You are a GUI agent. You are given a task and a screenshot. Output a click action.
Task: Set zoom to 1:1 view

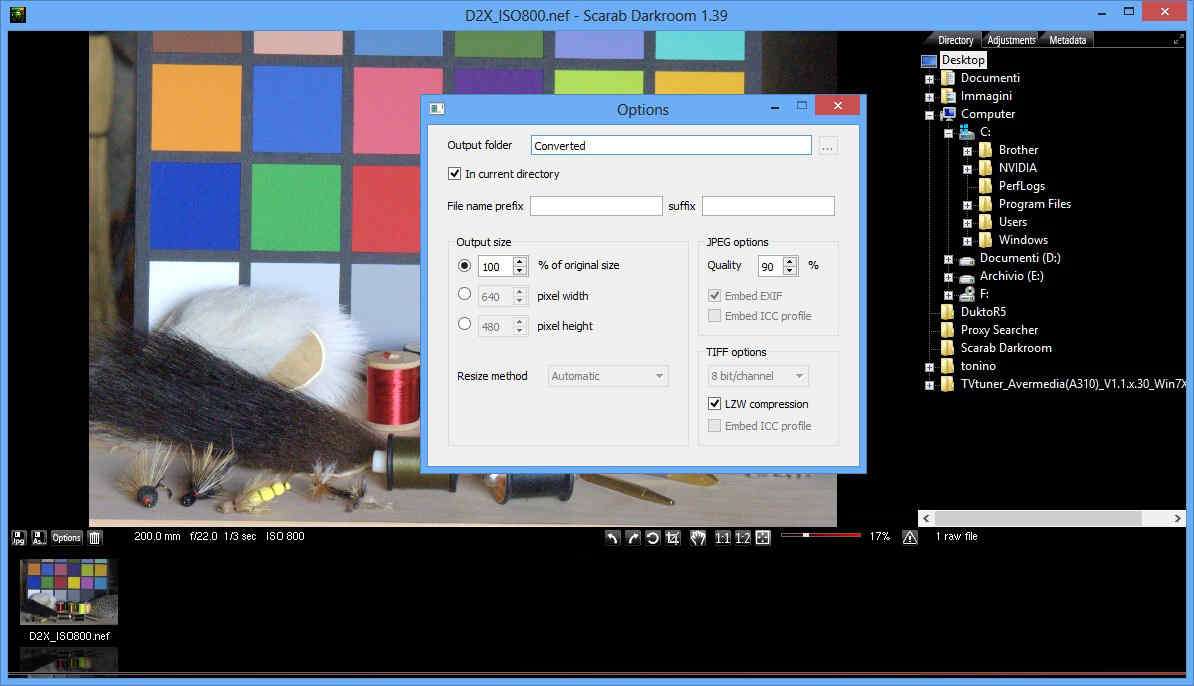point(723,538)
